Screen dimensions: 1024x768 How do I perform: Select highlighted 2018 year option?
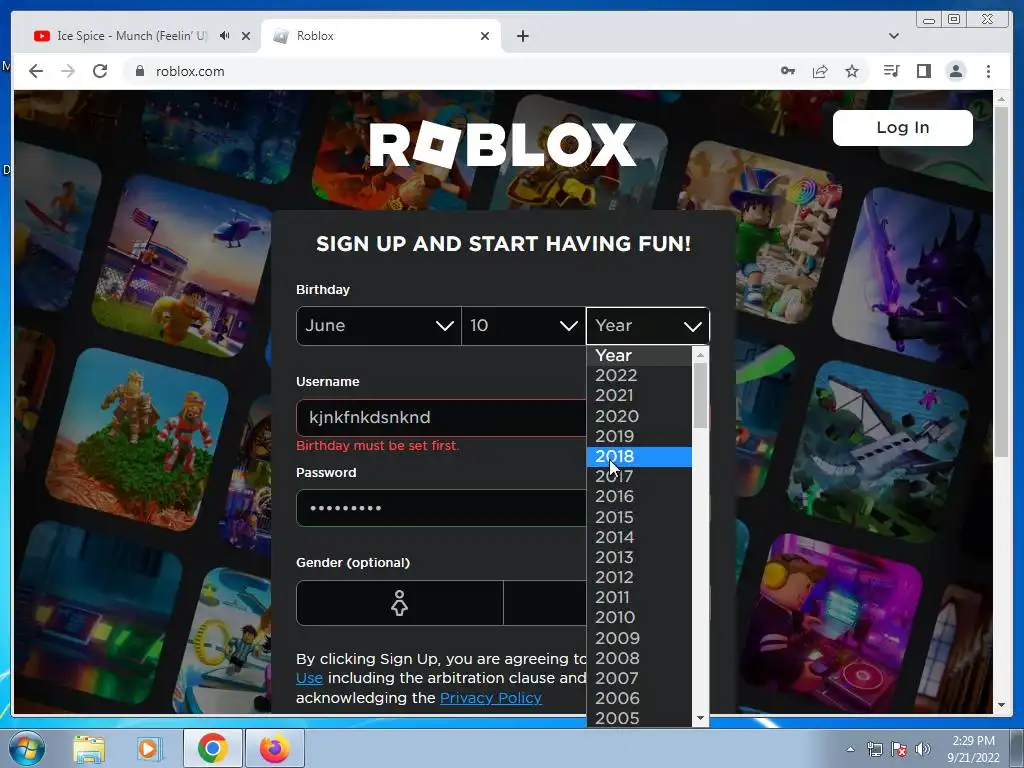click(x=639, y=456)
